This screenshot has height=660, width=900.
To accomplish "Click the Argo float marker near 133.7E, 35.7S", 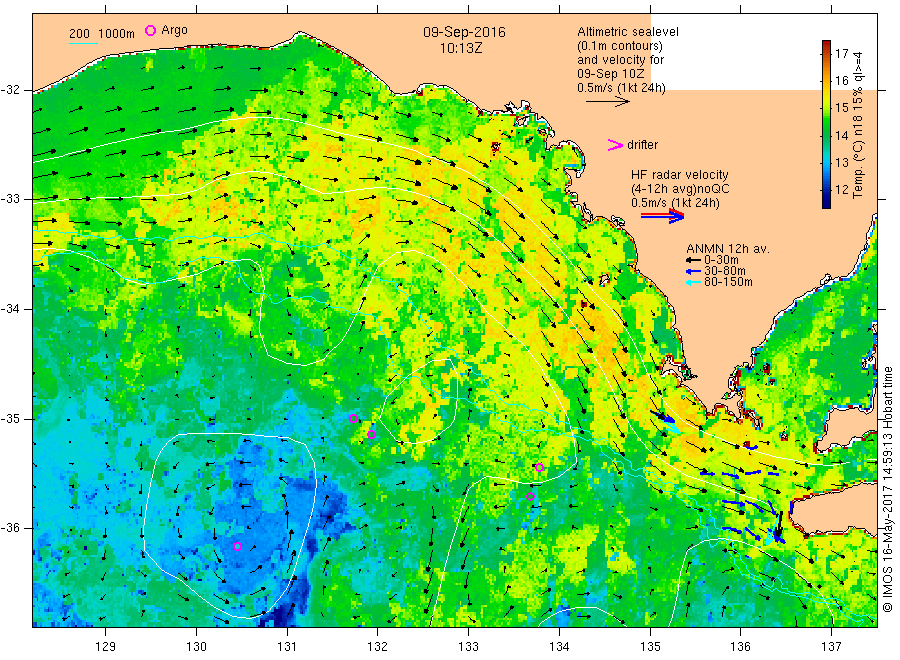I will pyautogui.click(x=530, y=496).
